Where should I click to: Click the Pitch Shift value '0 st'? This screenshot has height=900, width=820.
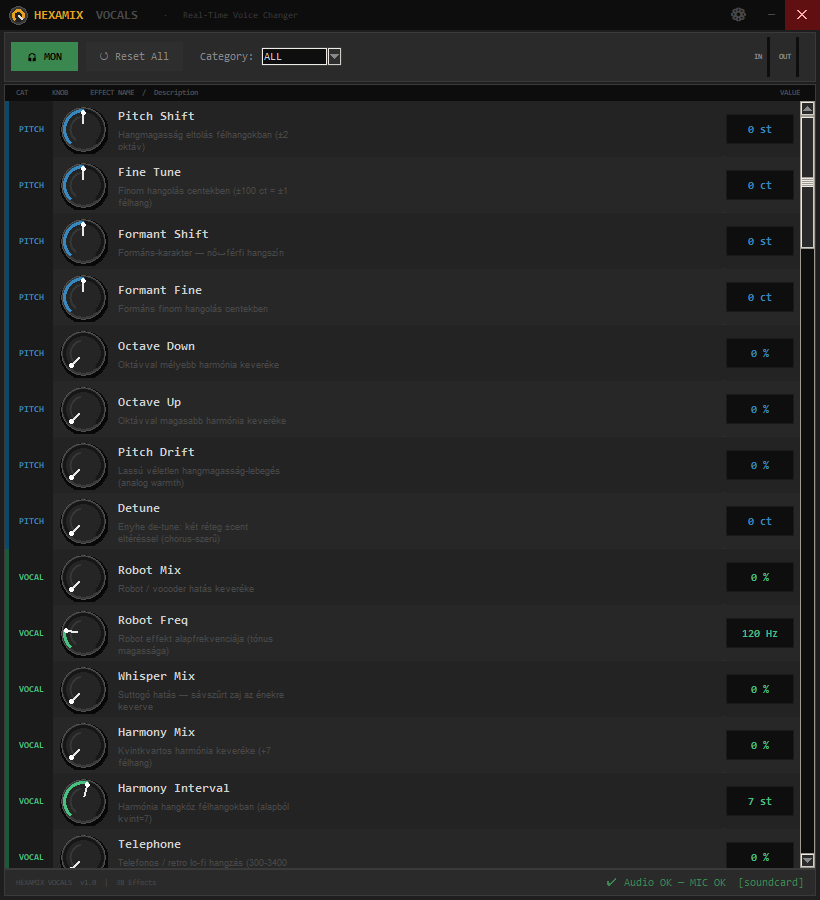[x=760, y=129]
